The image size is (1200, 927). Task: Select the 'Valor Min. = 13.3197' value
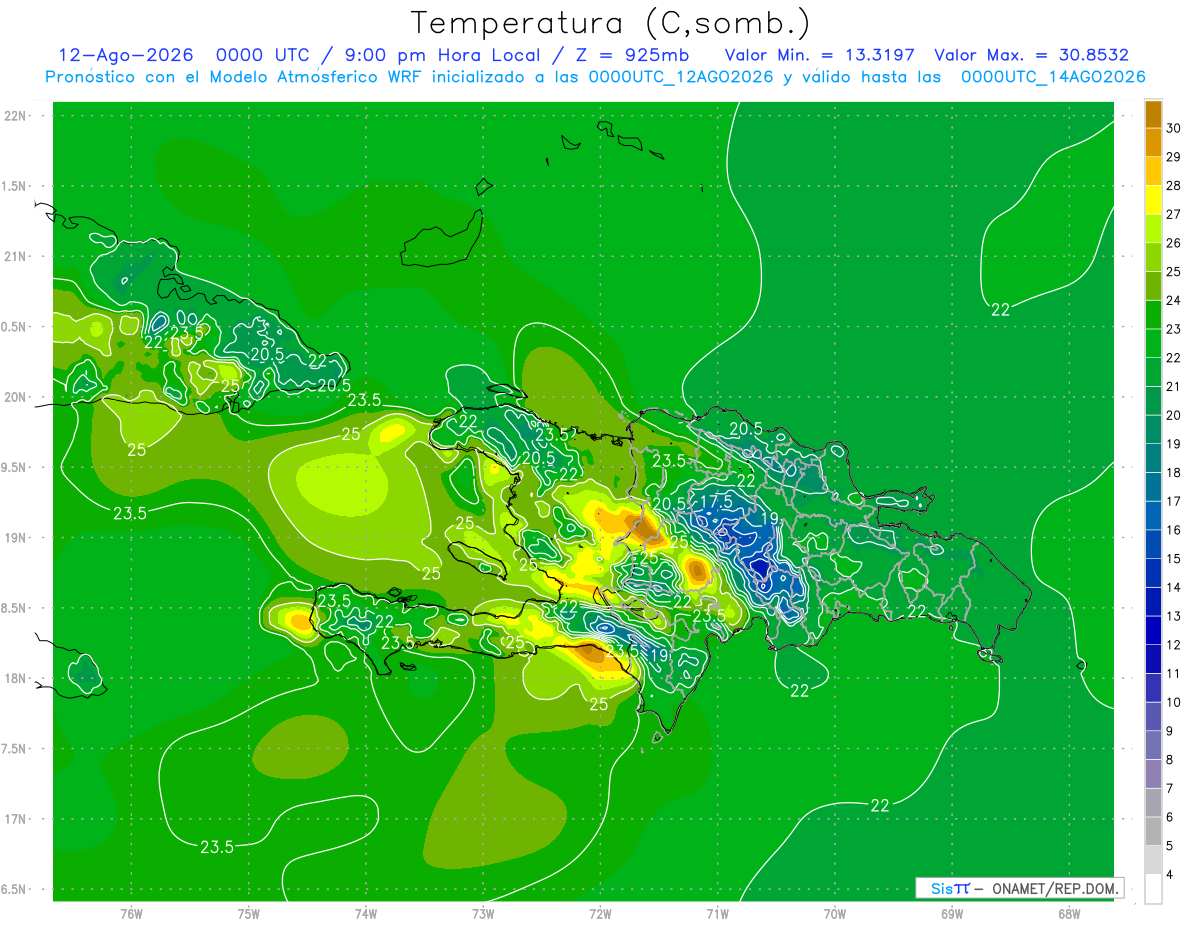pos(819,55)
